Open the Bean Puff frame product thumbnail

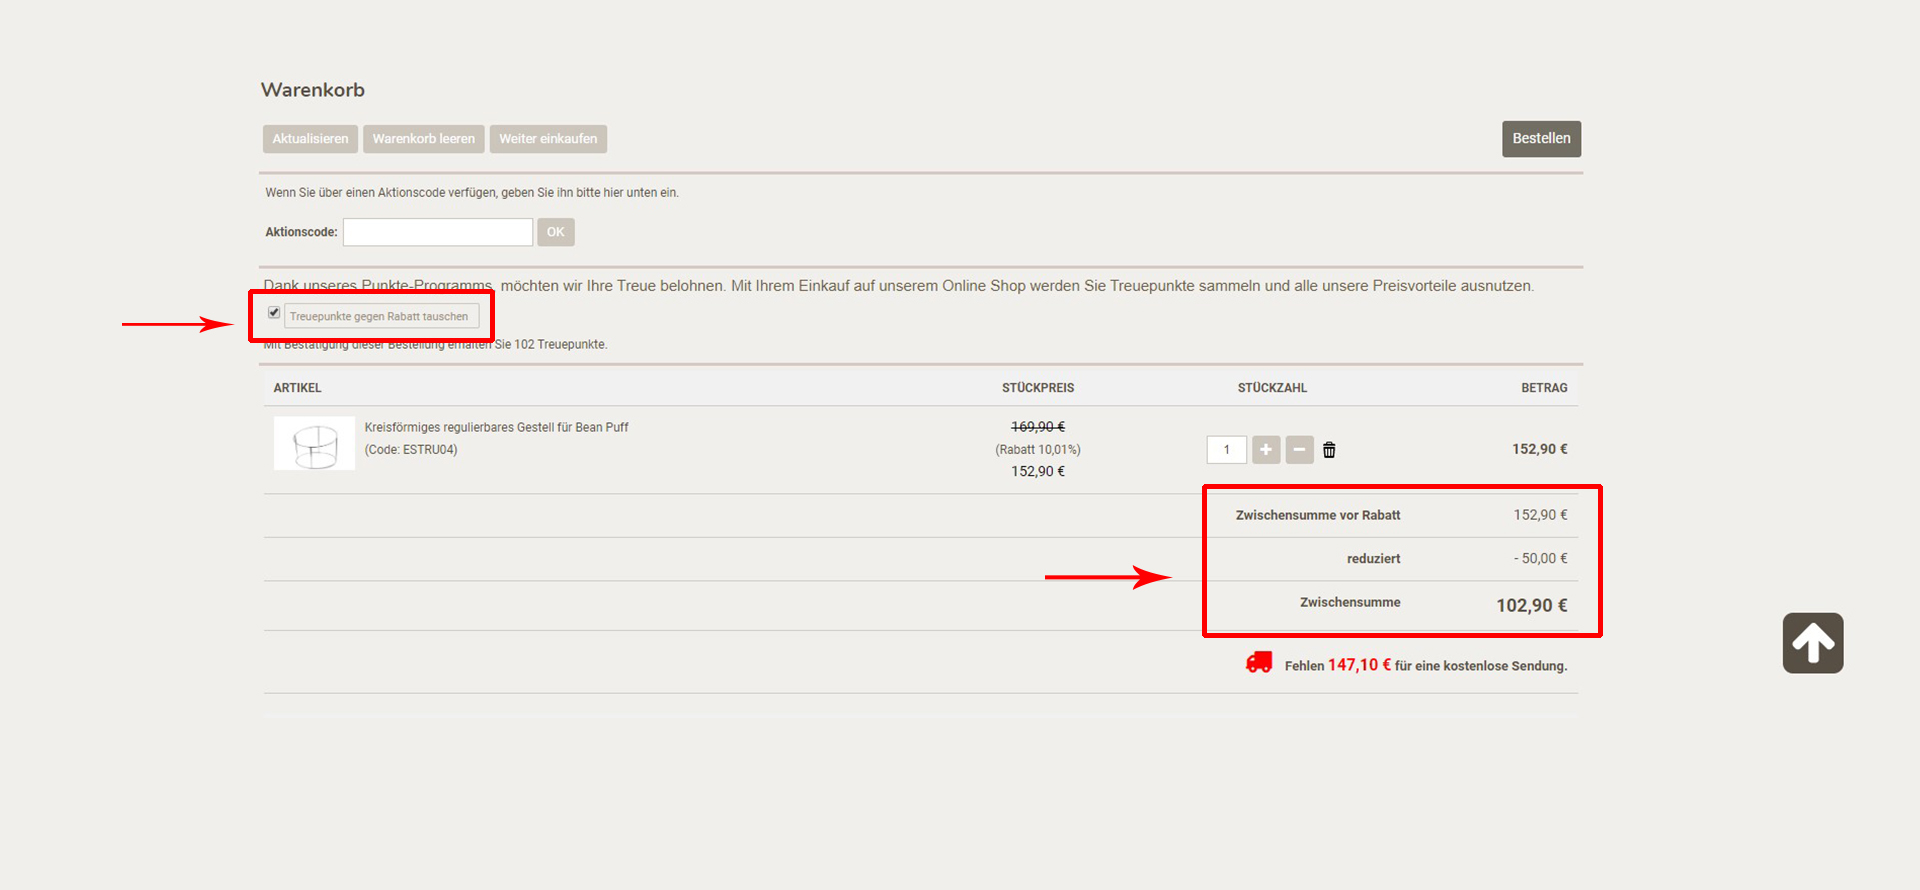click(x=314, y=444)
